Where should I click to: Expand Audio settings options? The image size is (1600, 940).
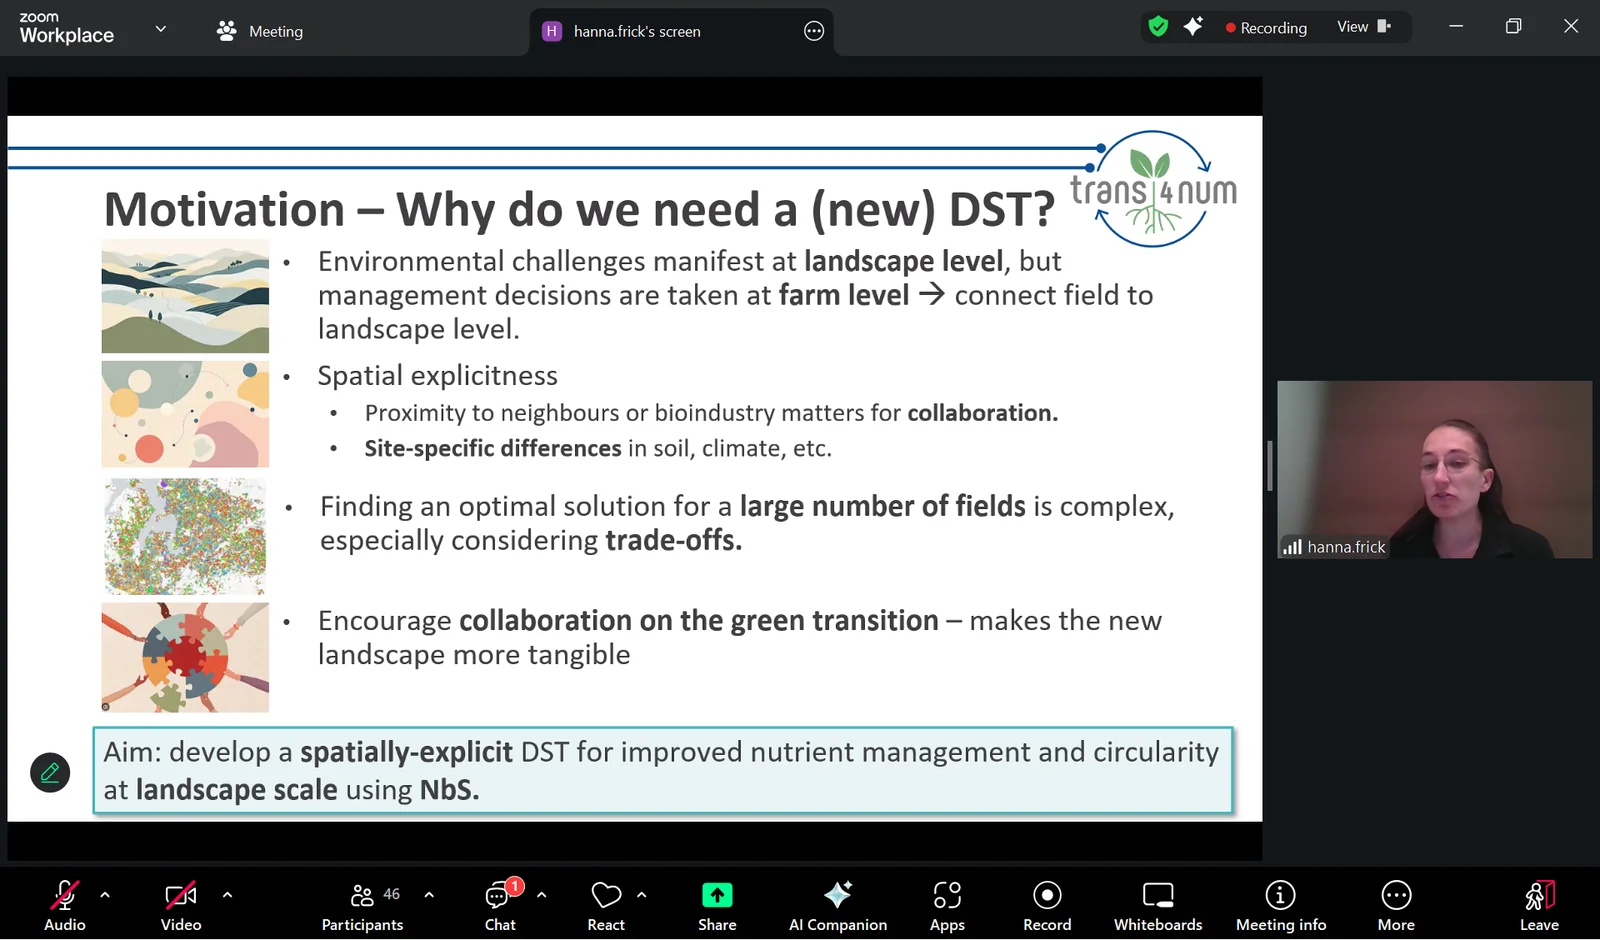[106, 895]
